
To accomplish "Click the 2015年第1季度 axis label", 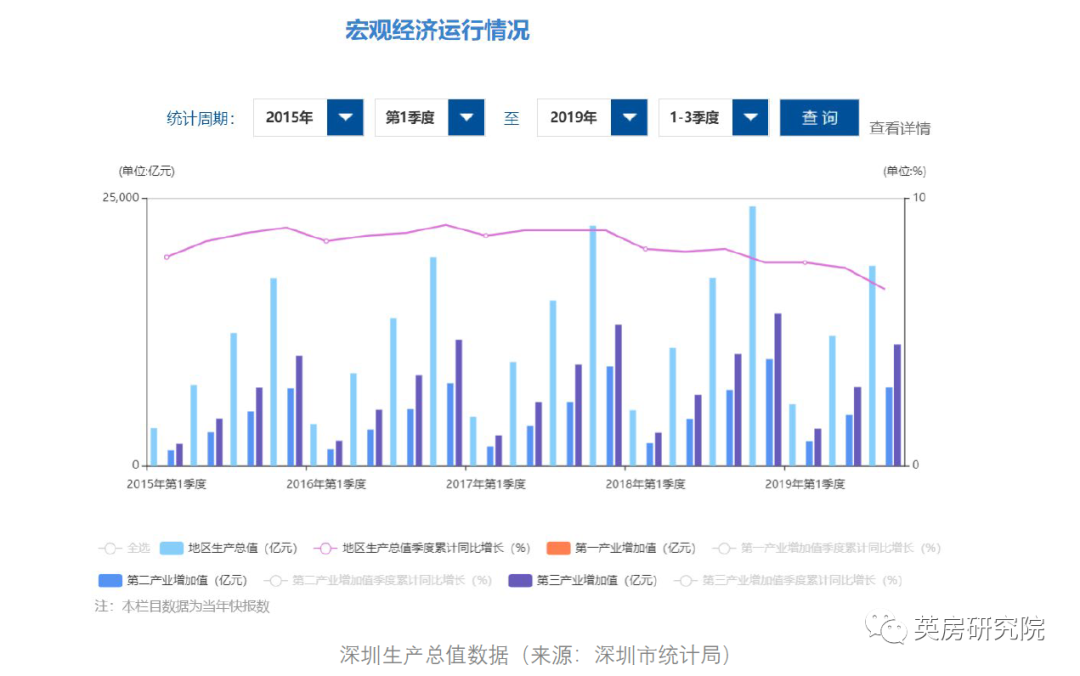I will pos(166,484).
